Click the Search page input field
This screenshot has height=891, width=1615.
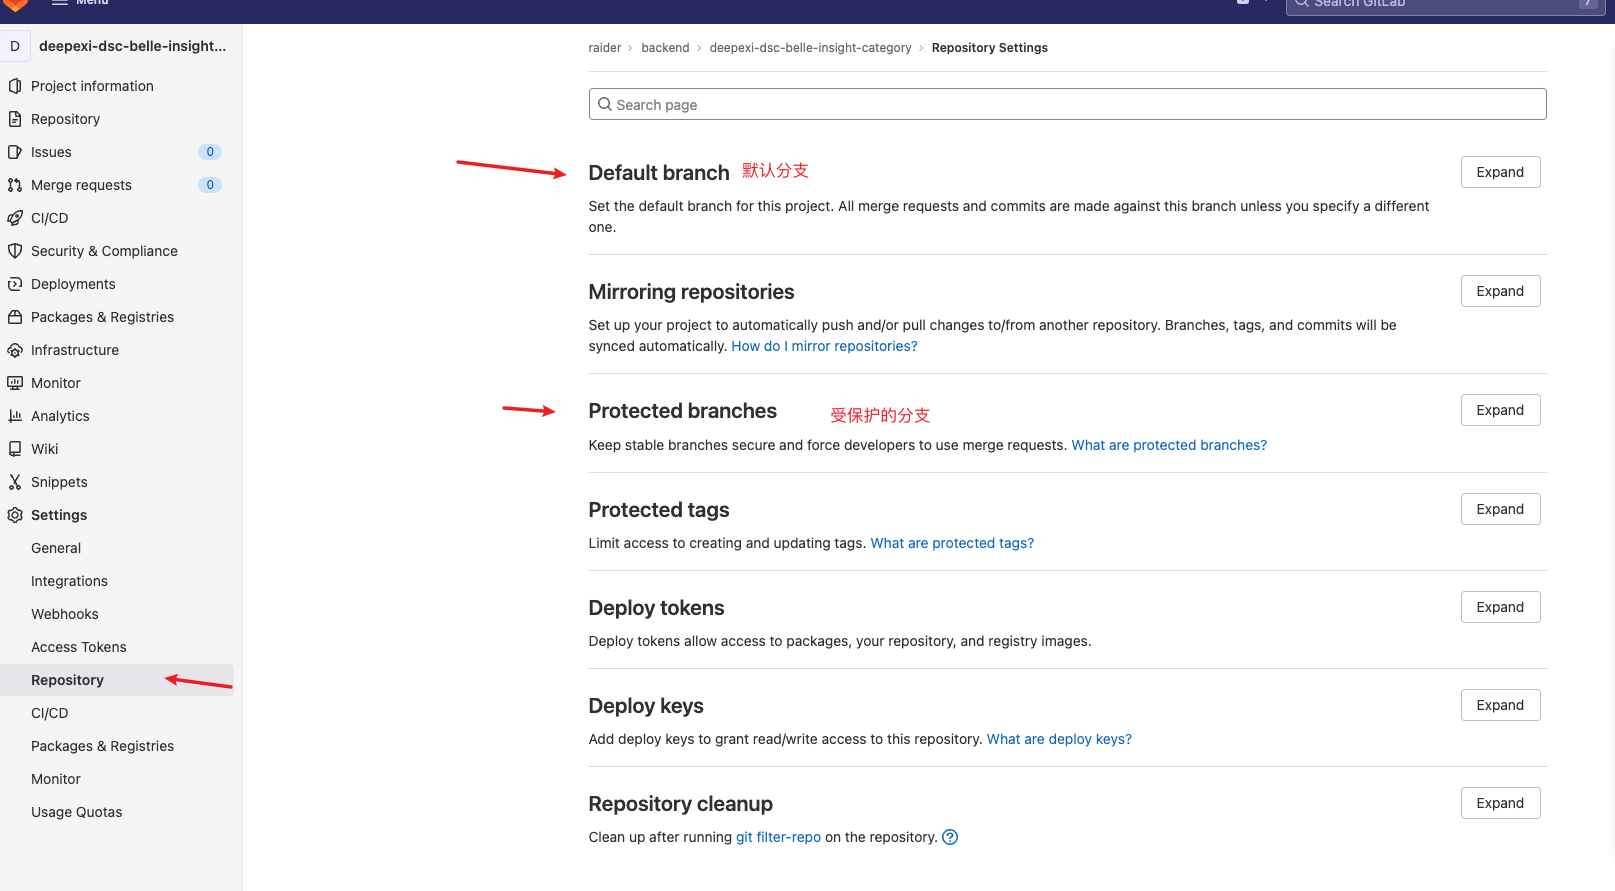[x=1067, y=104]
